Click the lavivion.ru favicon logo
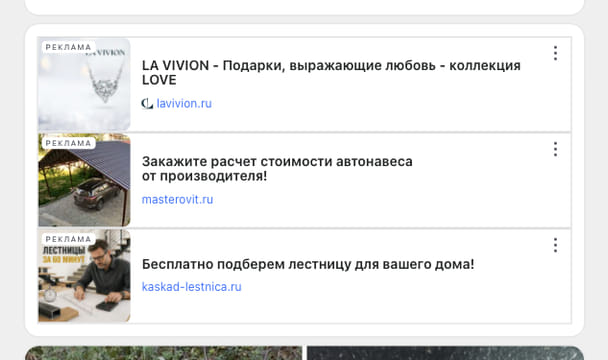 click(147, 104)
